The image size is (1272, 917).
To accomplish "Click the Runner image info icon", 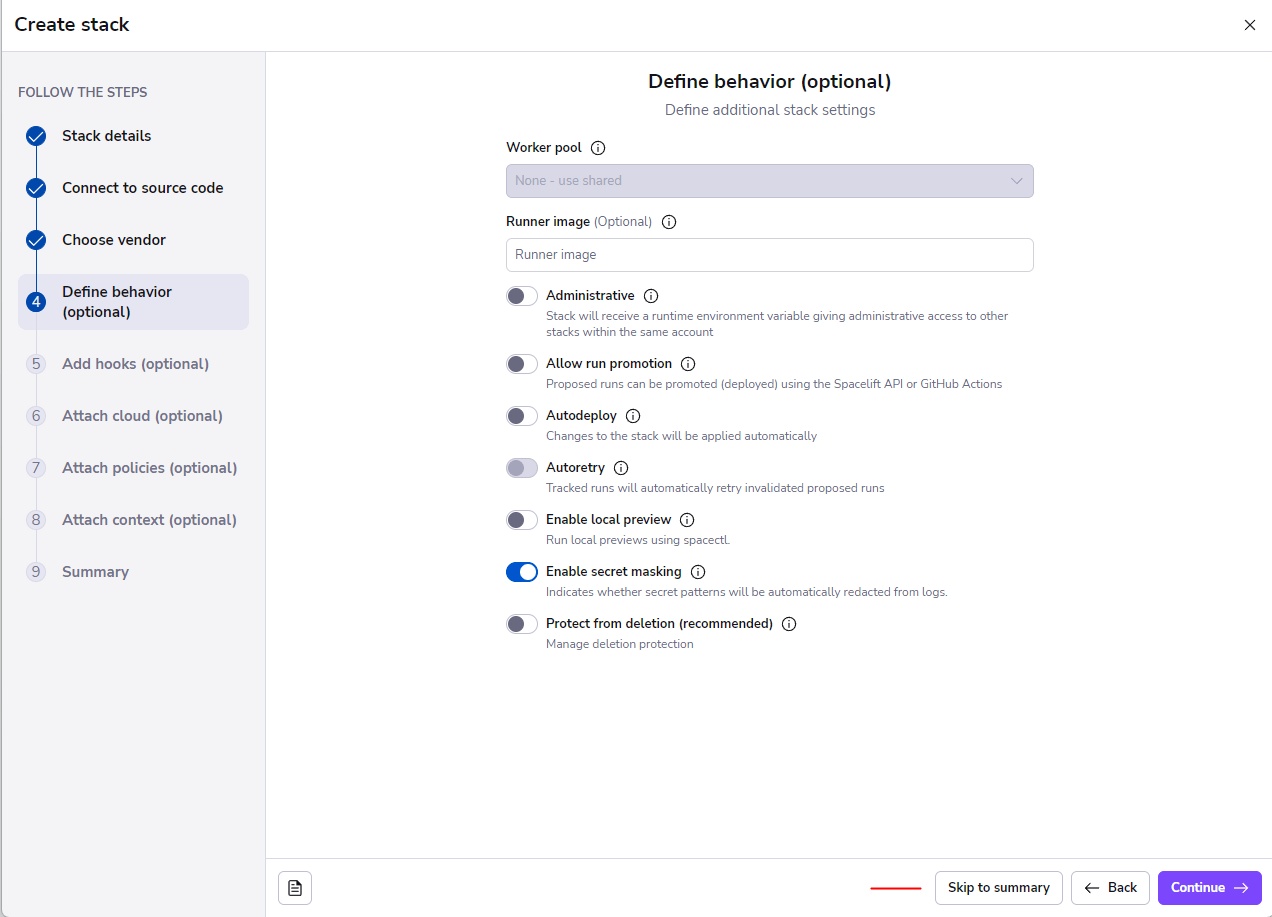I will coord(669,222).
